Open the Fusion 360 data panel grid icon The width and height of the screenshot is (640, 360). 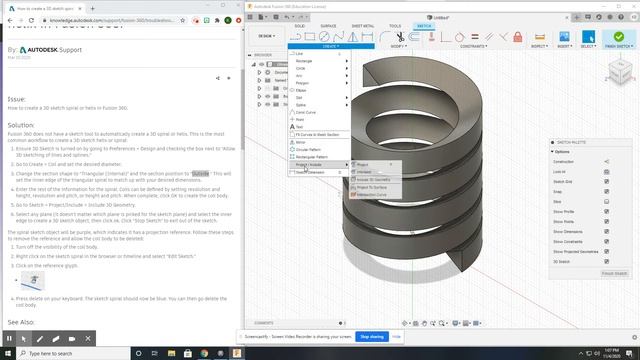pyautogui.click(x=250, y=17)
